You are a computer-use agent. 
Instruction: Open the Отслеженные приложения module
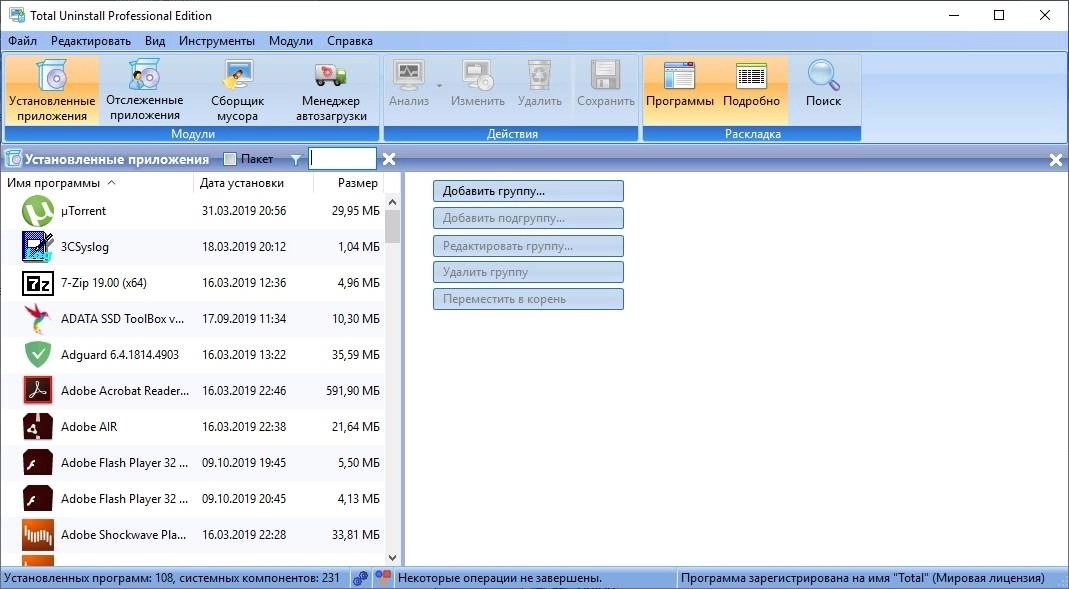145,90
